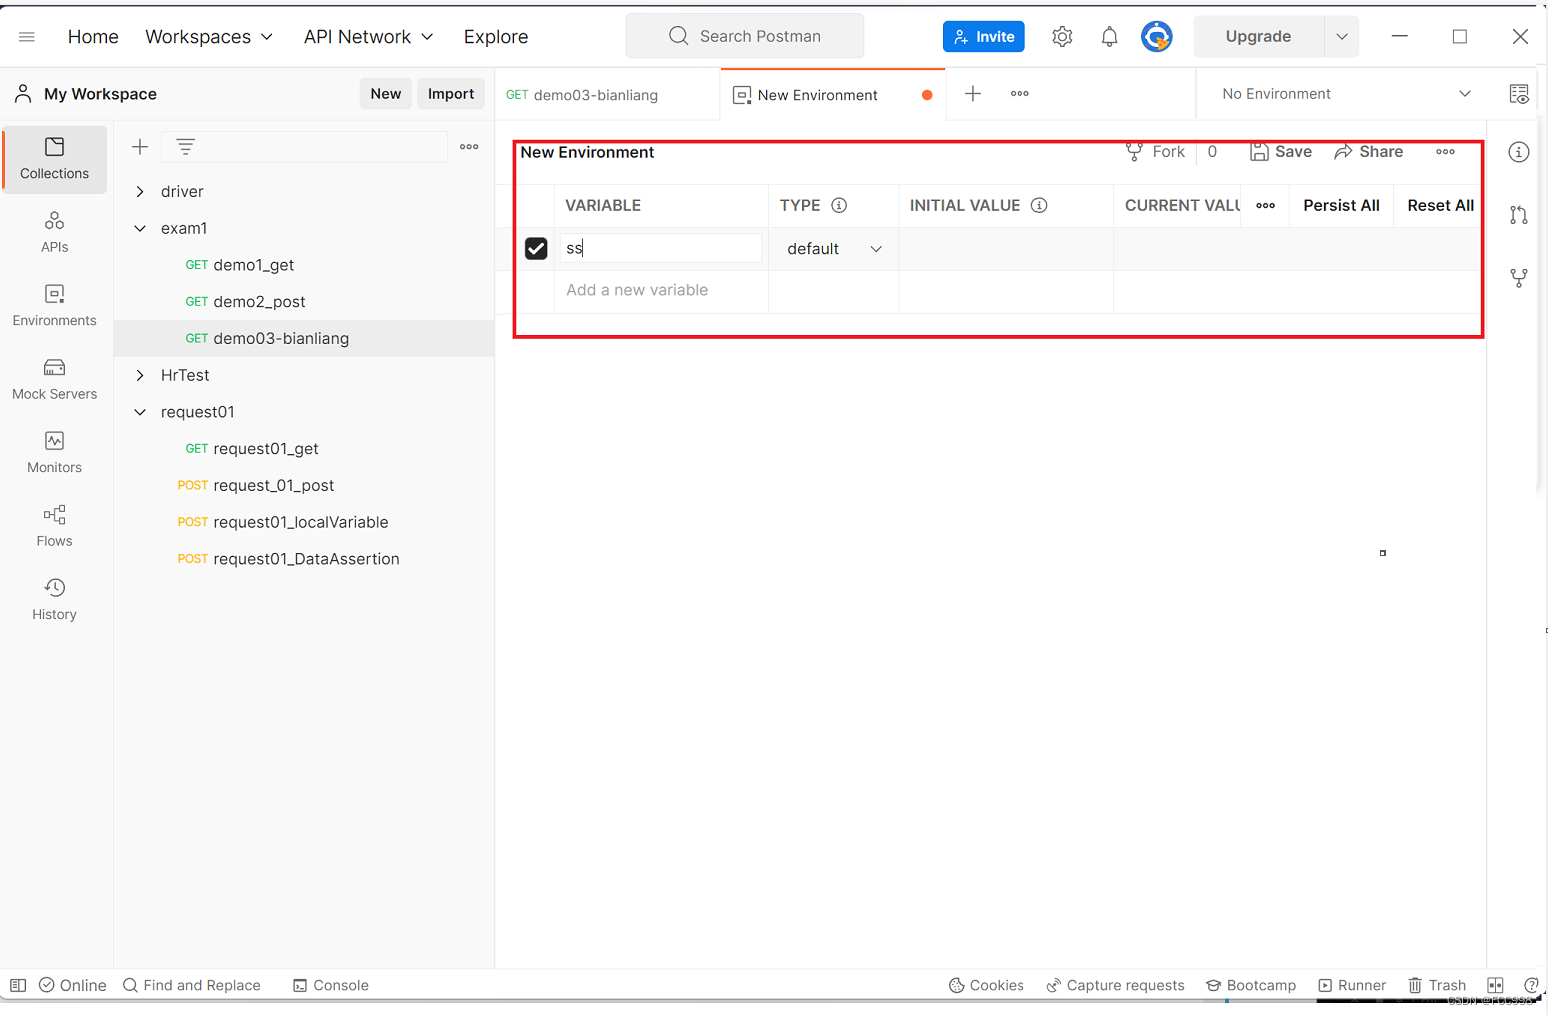The width and height of the screenshot is (1548, 1015).
Task: Click Persist All button
Action: 1341,206
